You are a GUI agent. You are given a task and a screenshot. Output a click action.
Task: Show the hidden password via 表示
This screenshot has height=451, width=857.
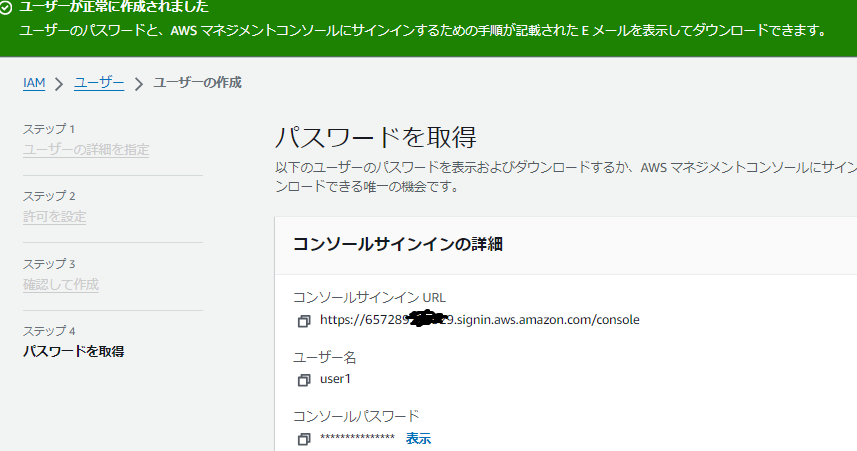click(x=418, y=438)
